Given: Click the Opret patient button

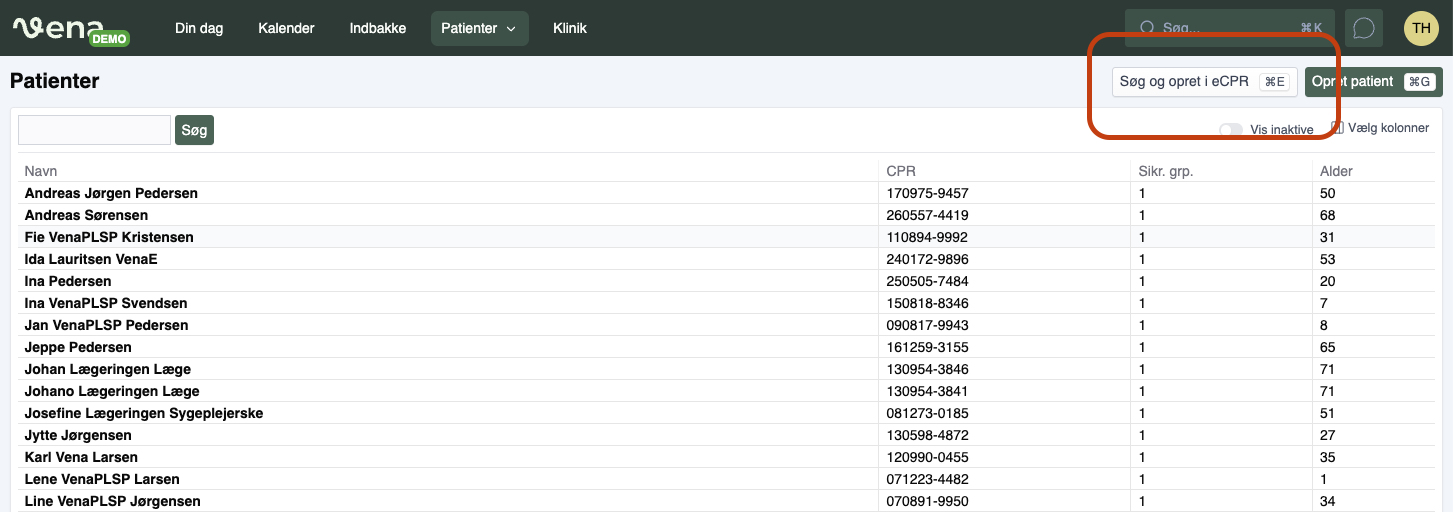Looking at the screenshot, I should [x=1373, y=82].
